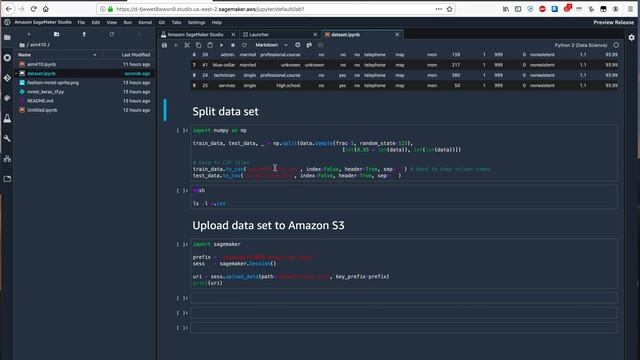Click the Name column sort arrow
The width and height of the screenshot is (640, 360).
click(x=95, y=55)
